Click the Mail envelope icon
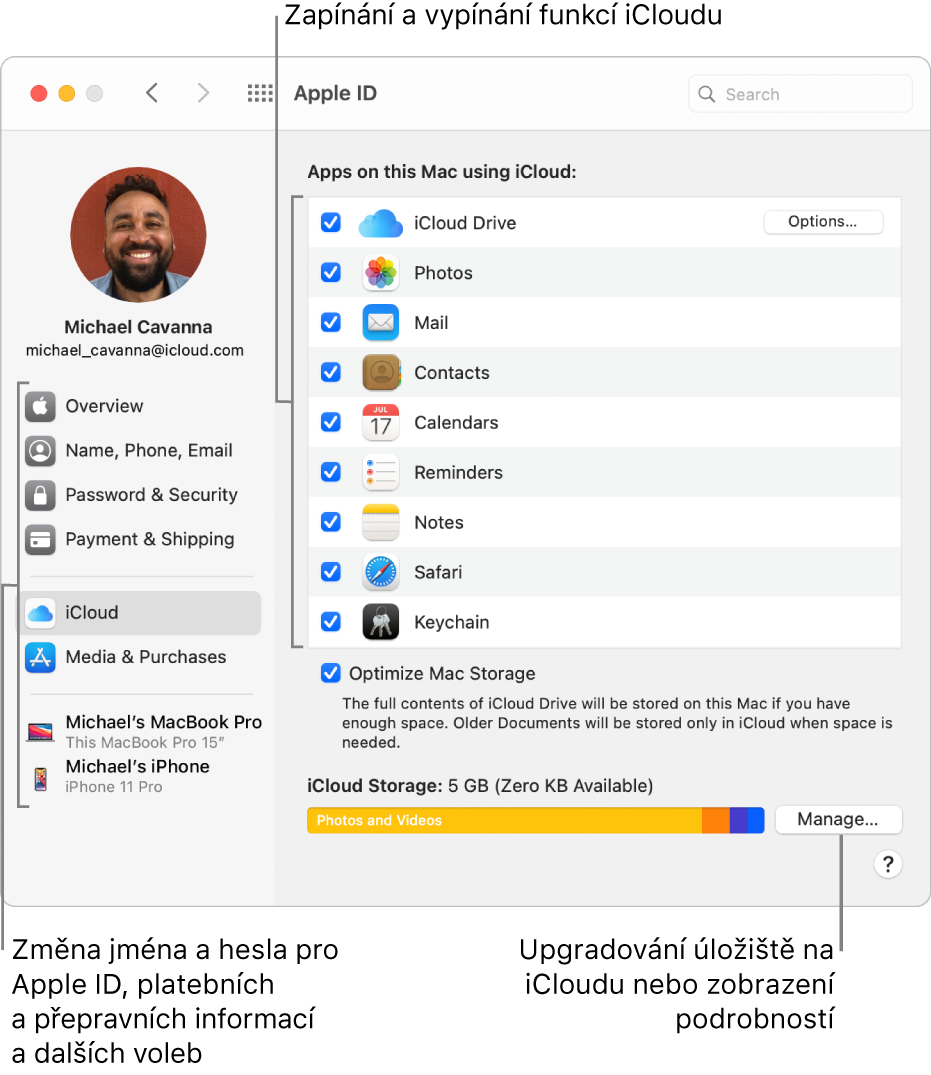 (x=380, y=322)
